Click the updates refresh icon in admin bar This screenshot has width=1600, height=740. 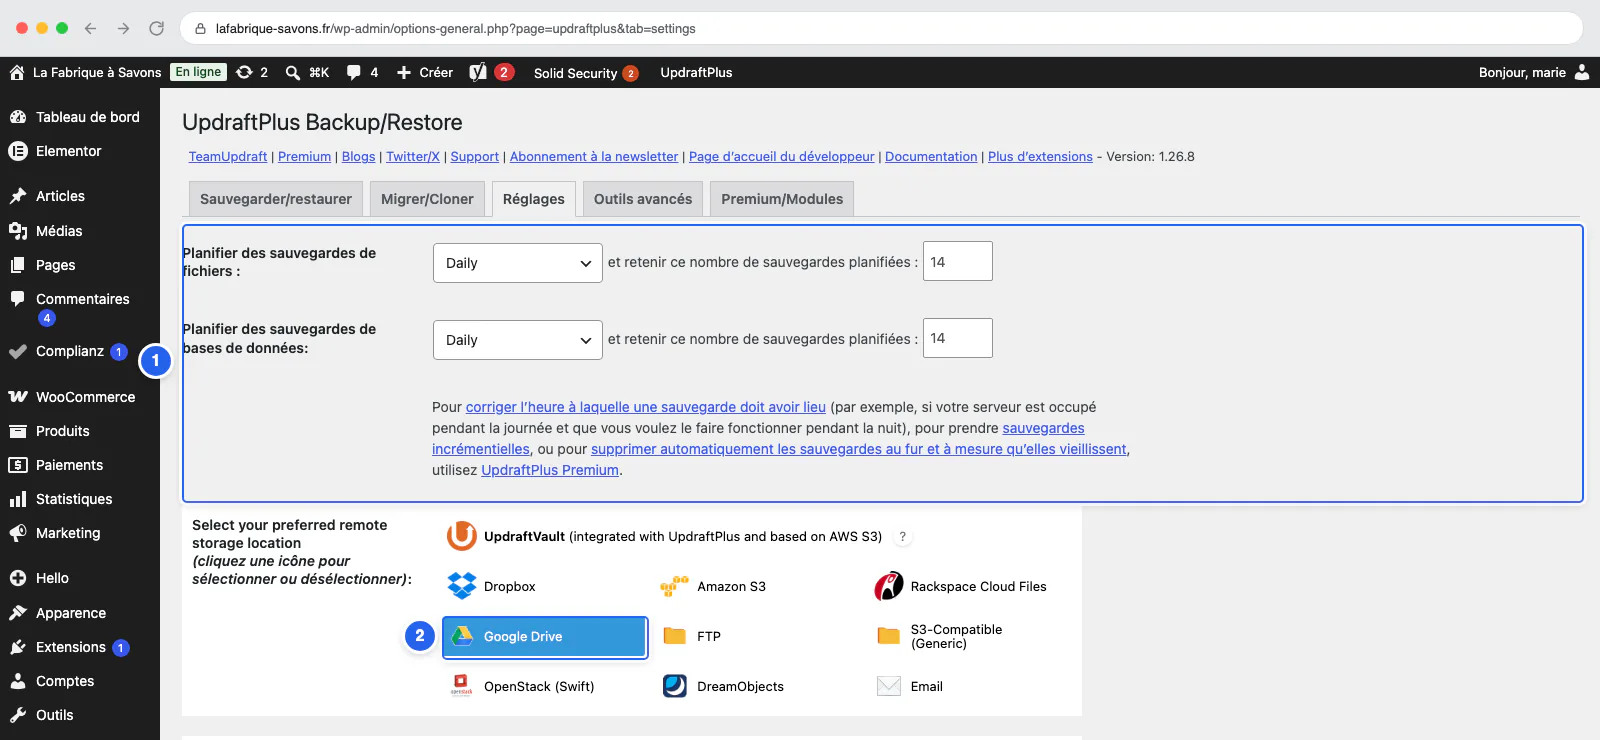[244, 72]
